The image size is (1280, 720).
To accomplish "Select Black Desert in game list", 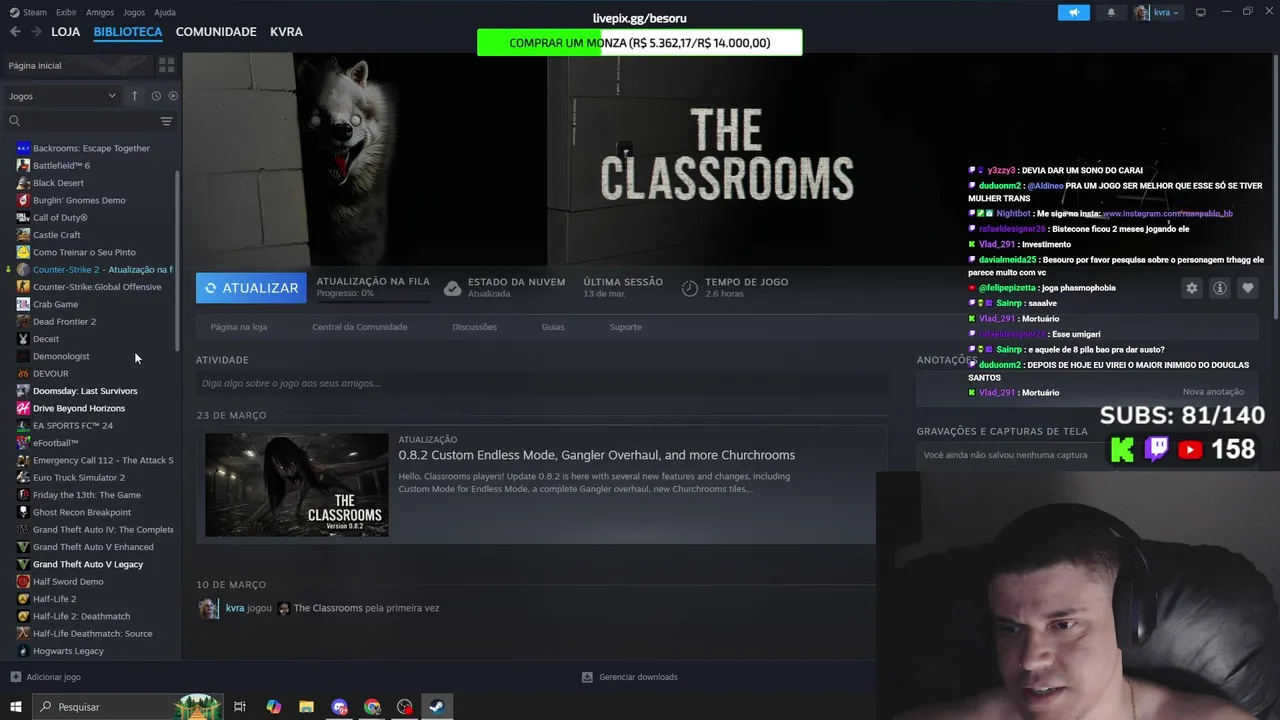I will tap(58, 183).
